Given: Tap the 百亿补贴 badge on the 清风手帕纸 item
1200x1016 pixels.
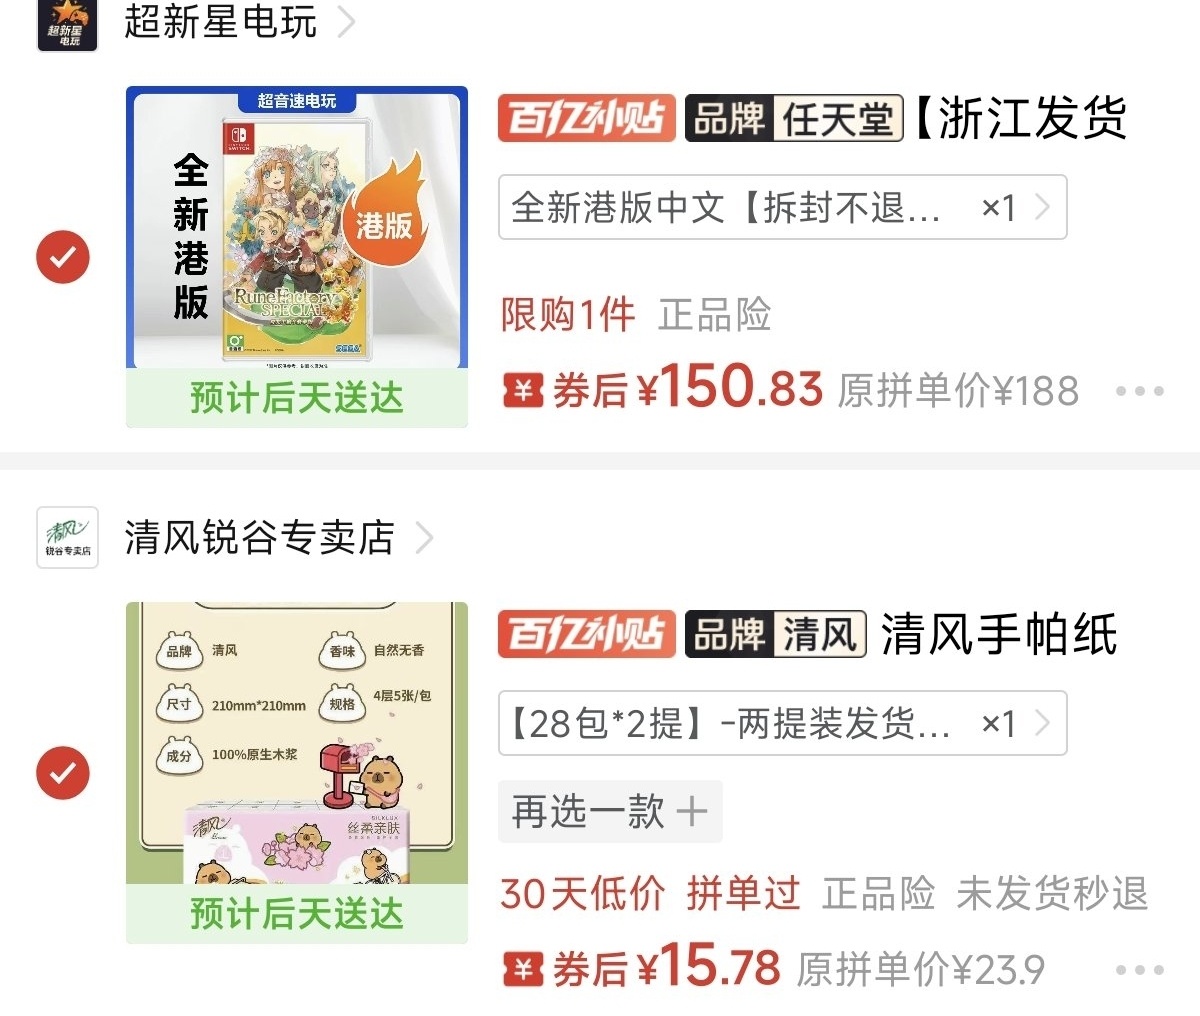Looking at the screenshot, I should click(x=587, y=634).
